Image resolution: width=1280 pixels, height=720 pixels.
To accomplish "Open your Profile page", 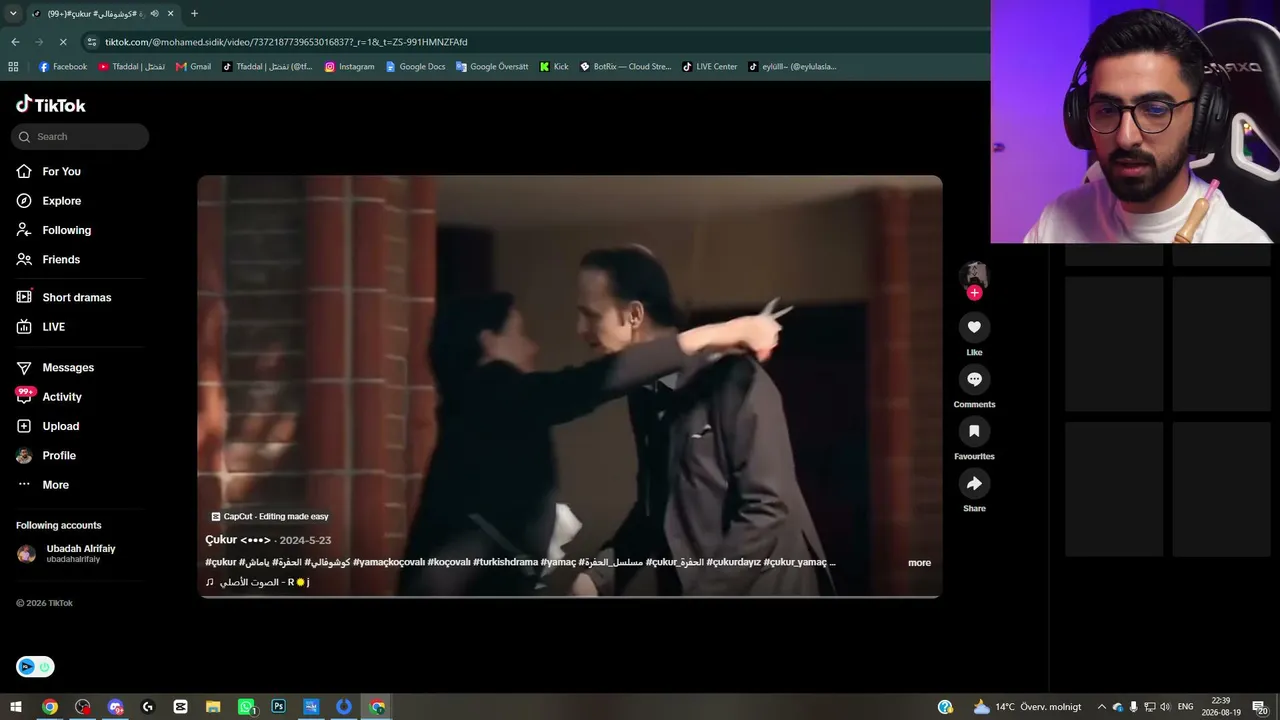I will click(x=46, y=455).
